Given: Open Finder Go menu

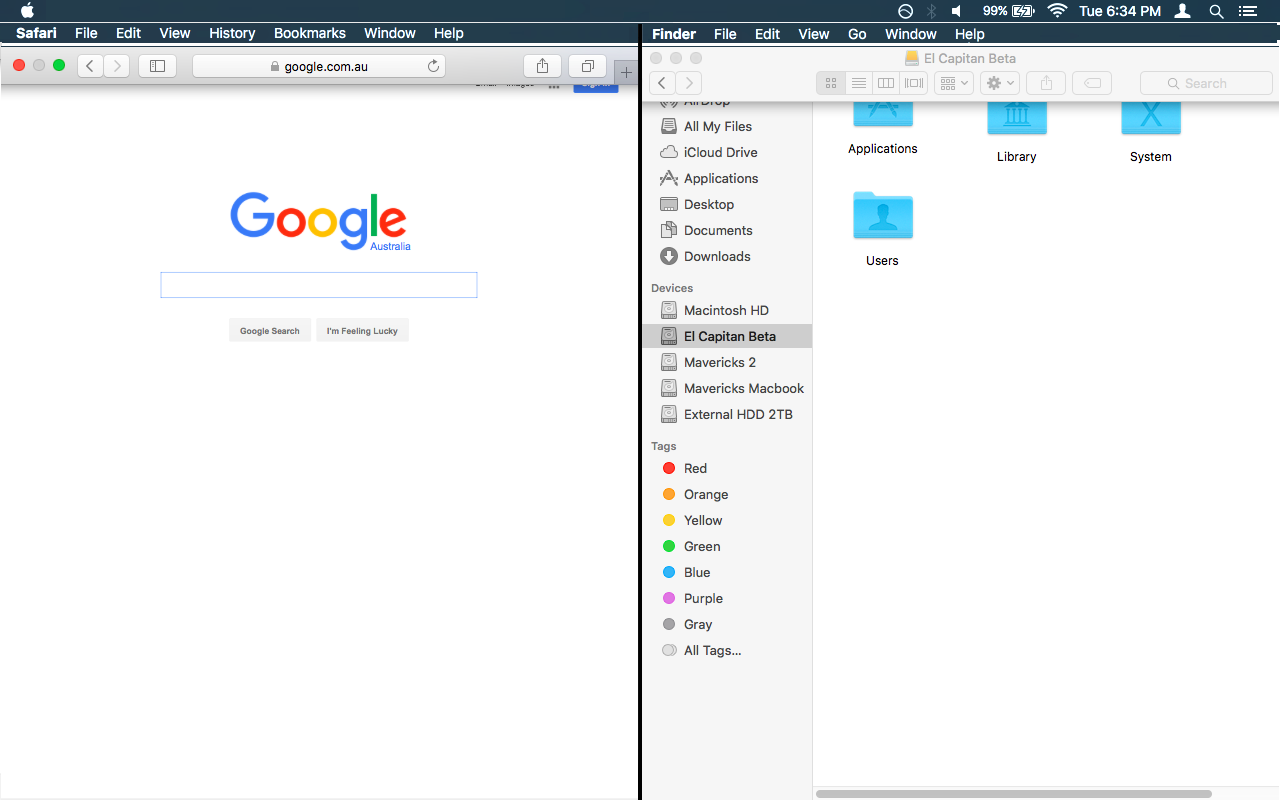Looking at the screenshot, I should (x=857, y=34).
